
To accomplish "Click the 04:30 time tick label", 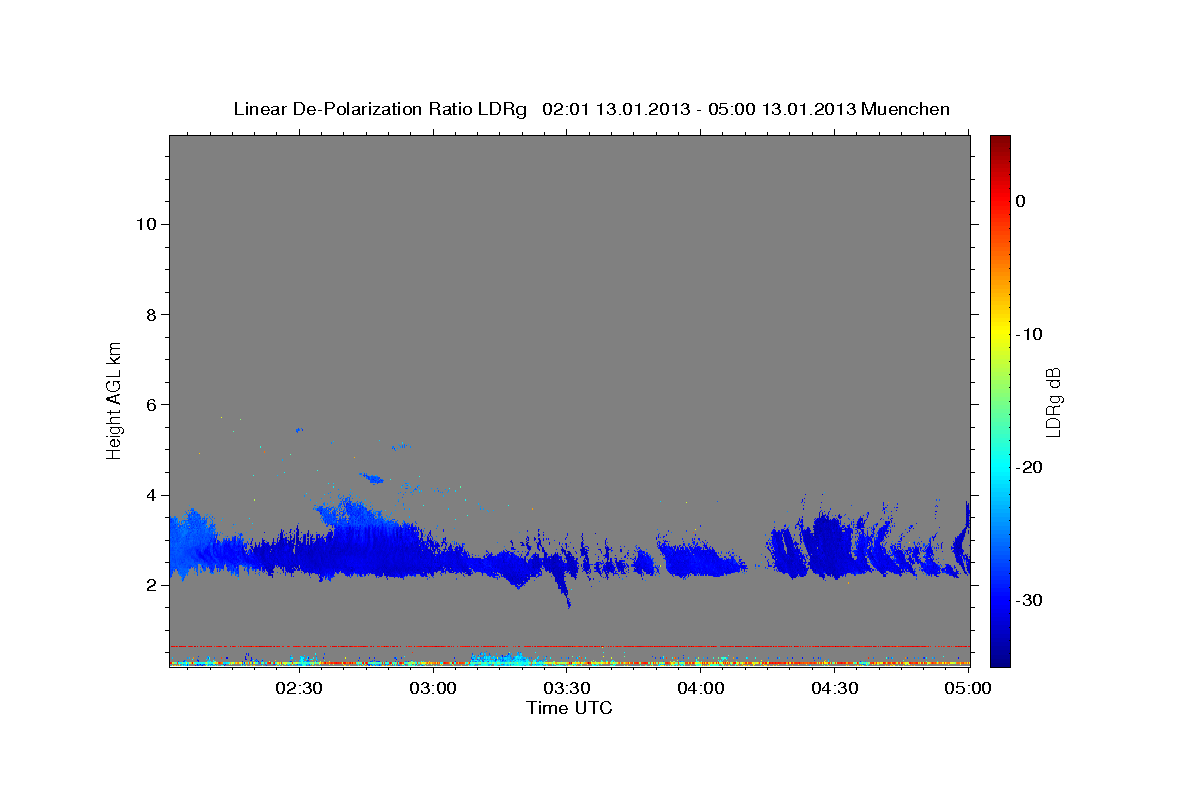I will [835, 688].
